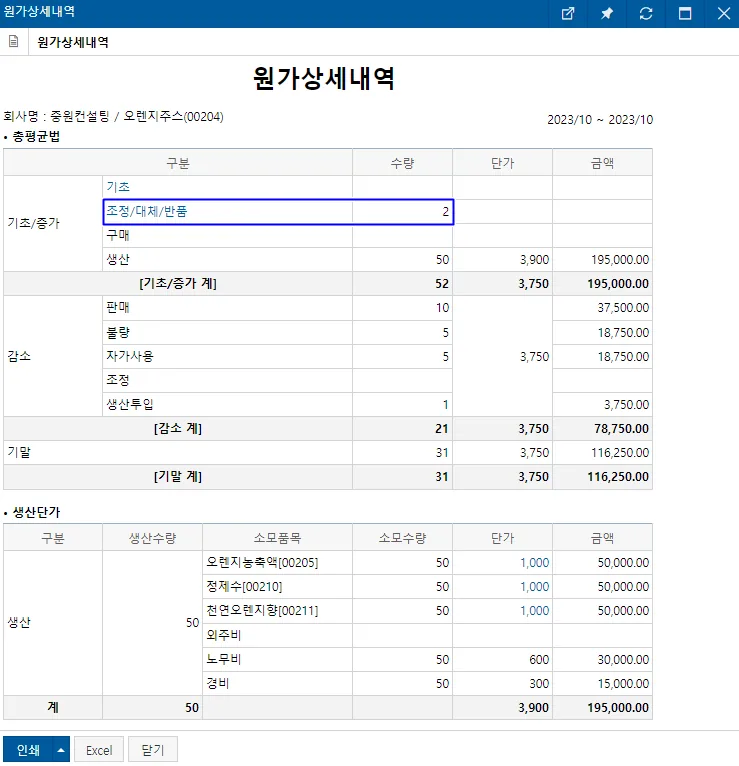Click the 총평균법 section heading

36,136
